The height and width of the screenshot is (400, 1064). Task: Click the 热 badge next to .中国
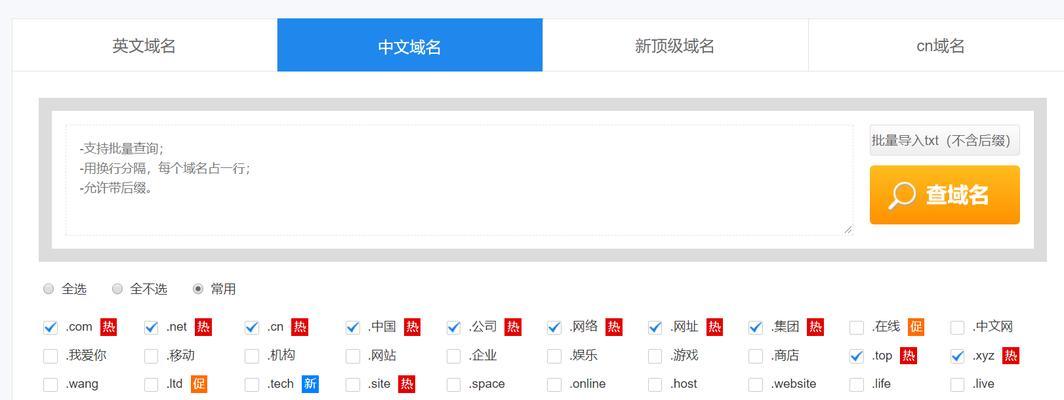point(412,327)
